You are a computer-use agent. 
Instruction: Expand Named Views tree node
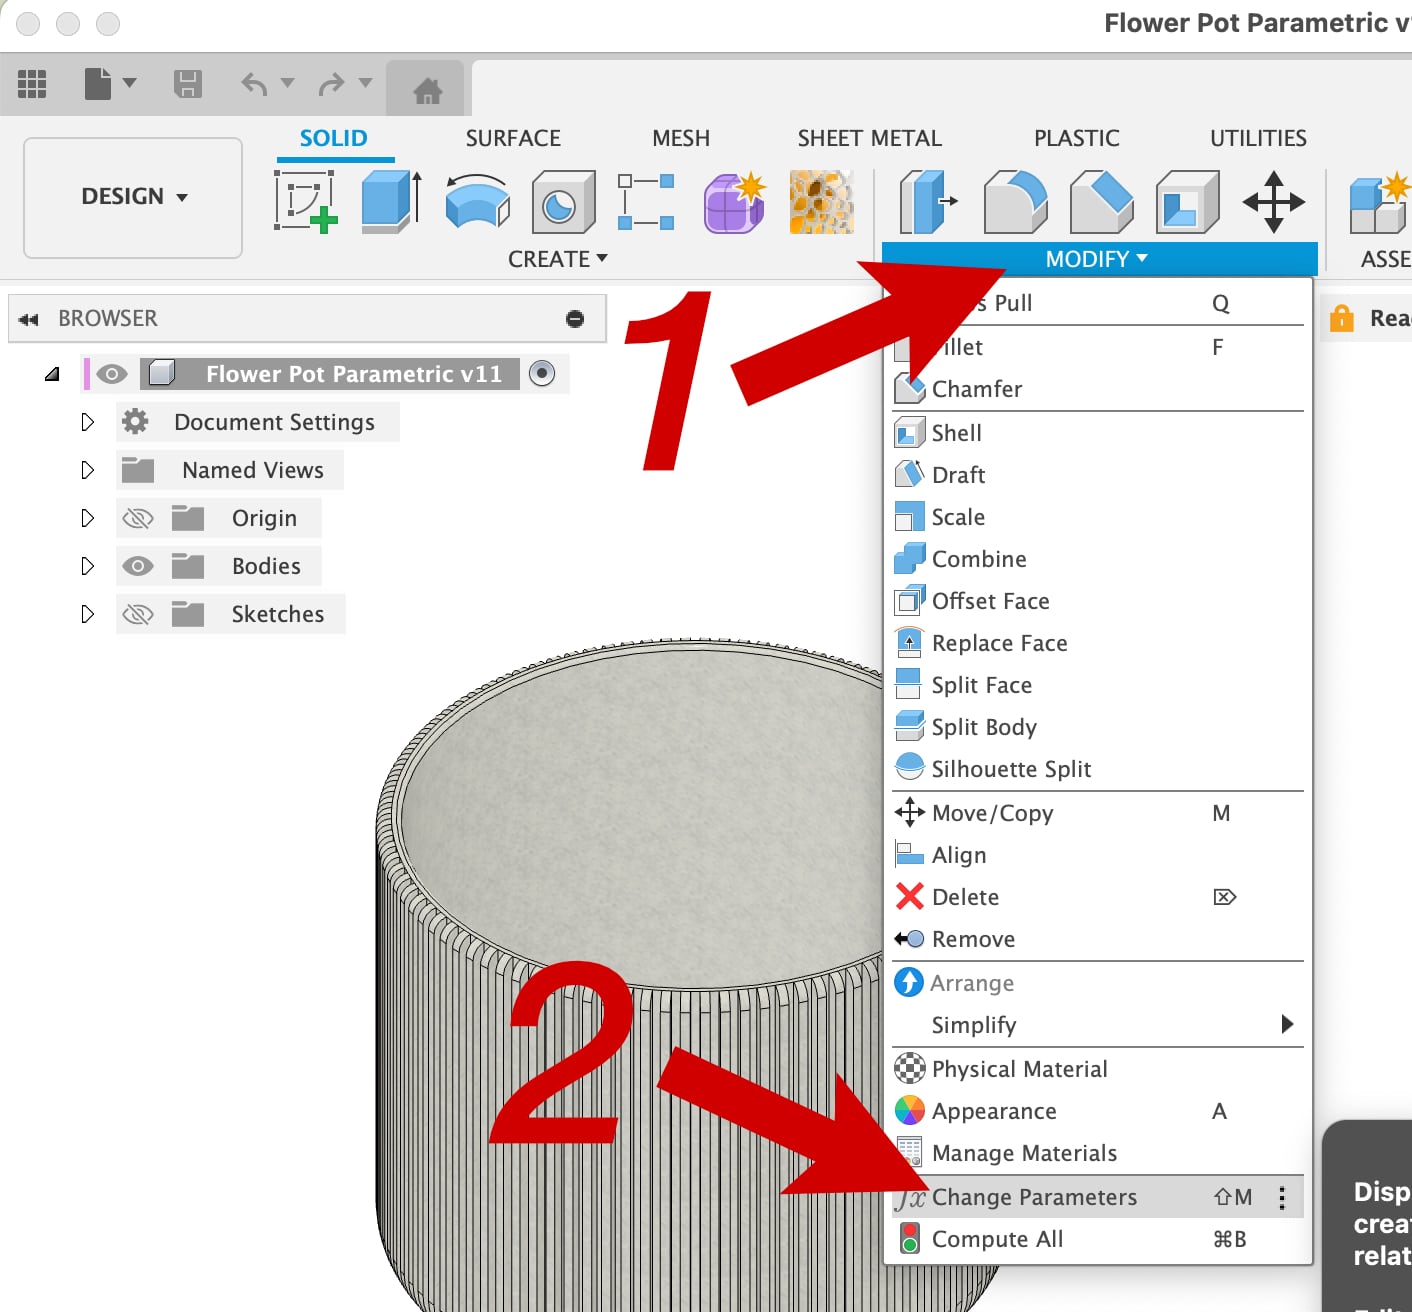click(88, 470)
